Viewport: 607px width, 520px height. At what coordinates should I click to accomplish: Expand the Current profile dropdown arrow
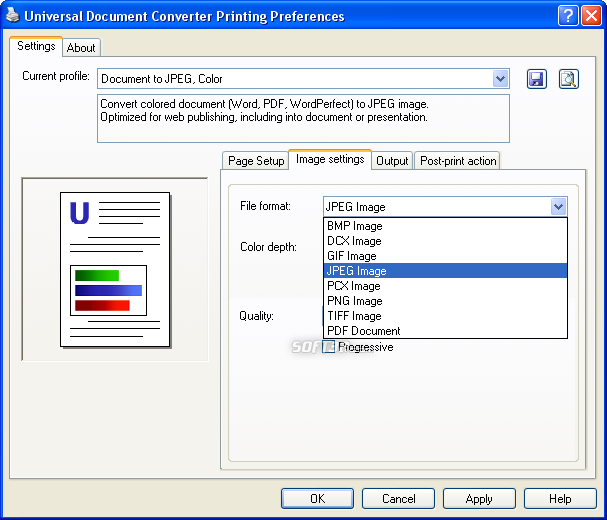[500, 79]
